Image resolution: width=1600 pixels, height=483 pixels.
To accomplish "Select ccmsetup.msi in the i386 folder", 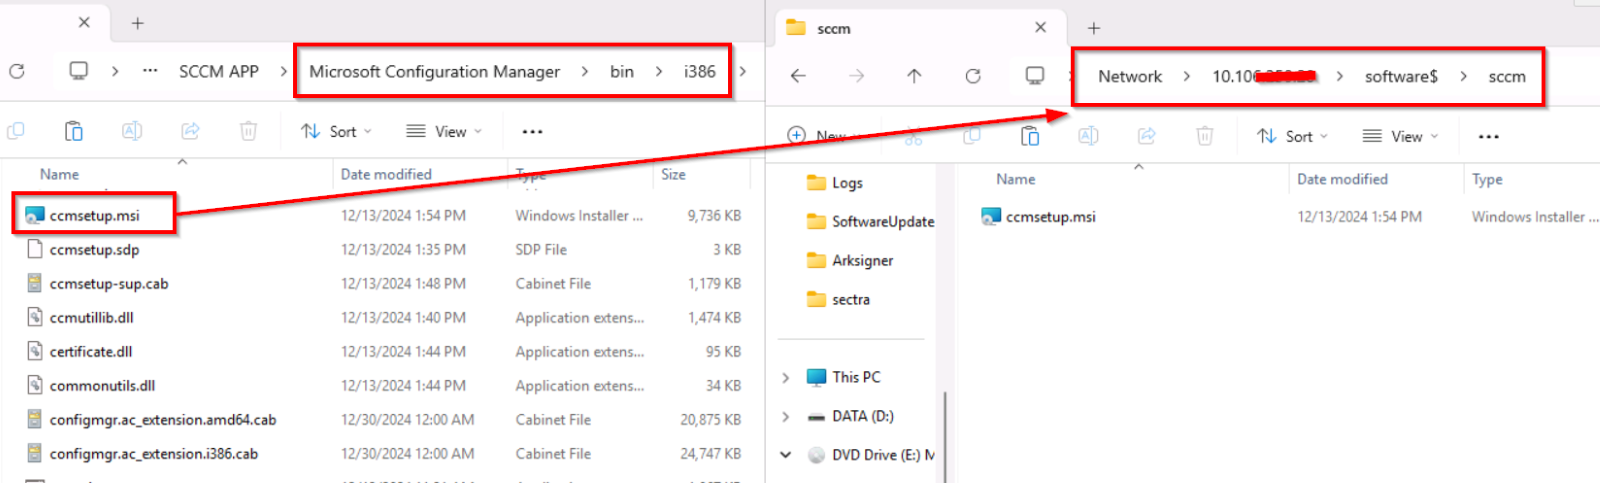I will coord(94,215).
